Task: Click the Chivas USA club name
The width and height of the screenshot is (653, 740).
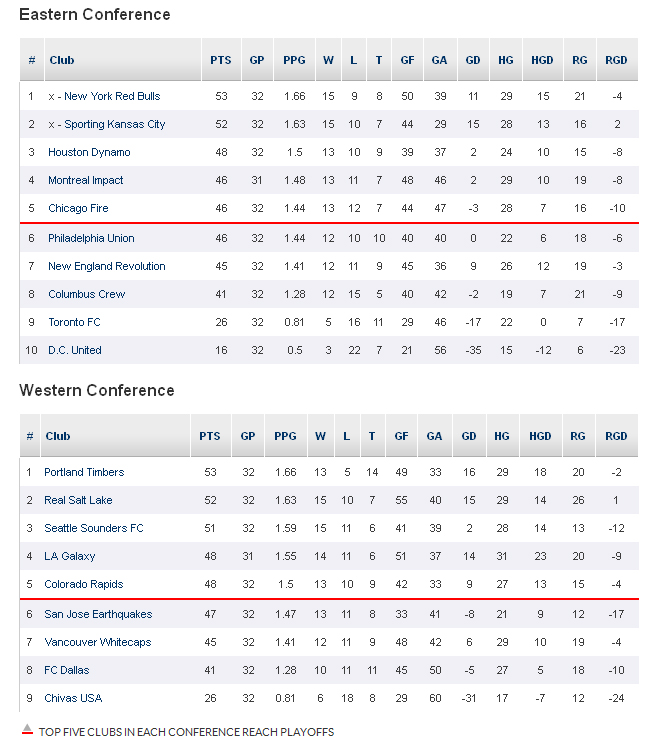Action: (x=73, y=698)
